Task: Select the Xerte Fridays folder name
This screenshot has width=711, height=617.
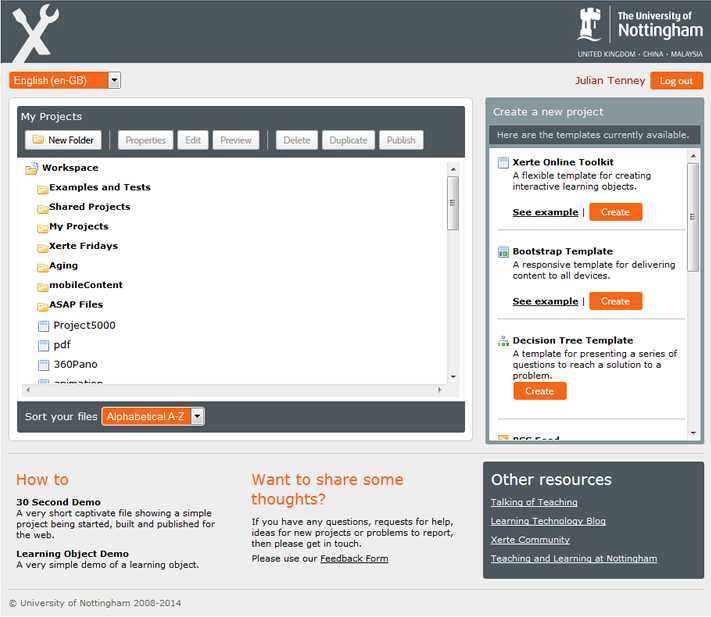Action: pyautogui.click(x=83, y=246)
